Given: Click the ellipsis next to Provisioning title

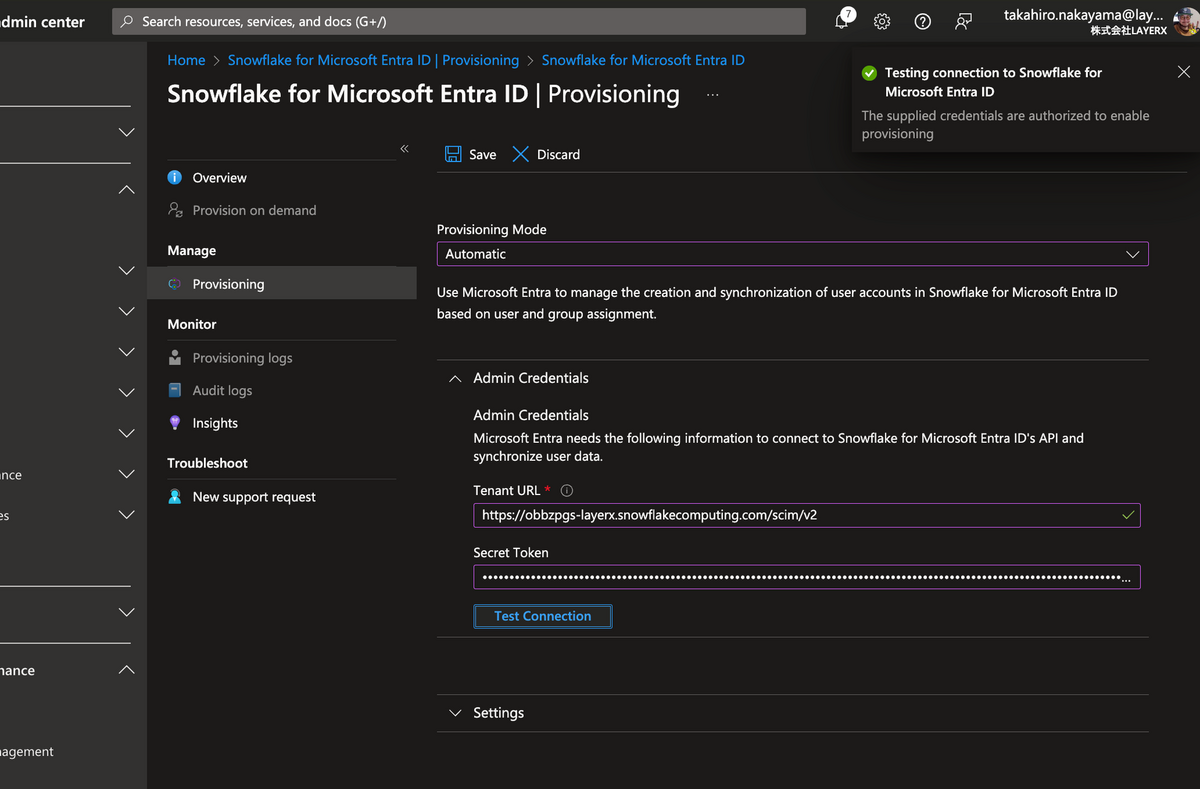Looking at the screenshot, I should tap(712, 94).
